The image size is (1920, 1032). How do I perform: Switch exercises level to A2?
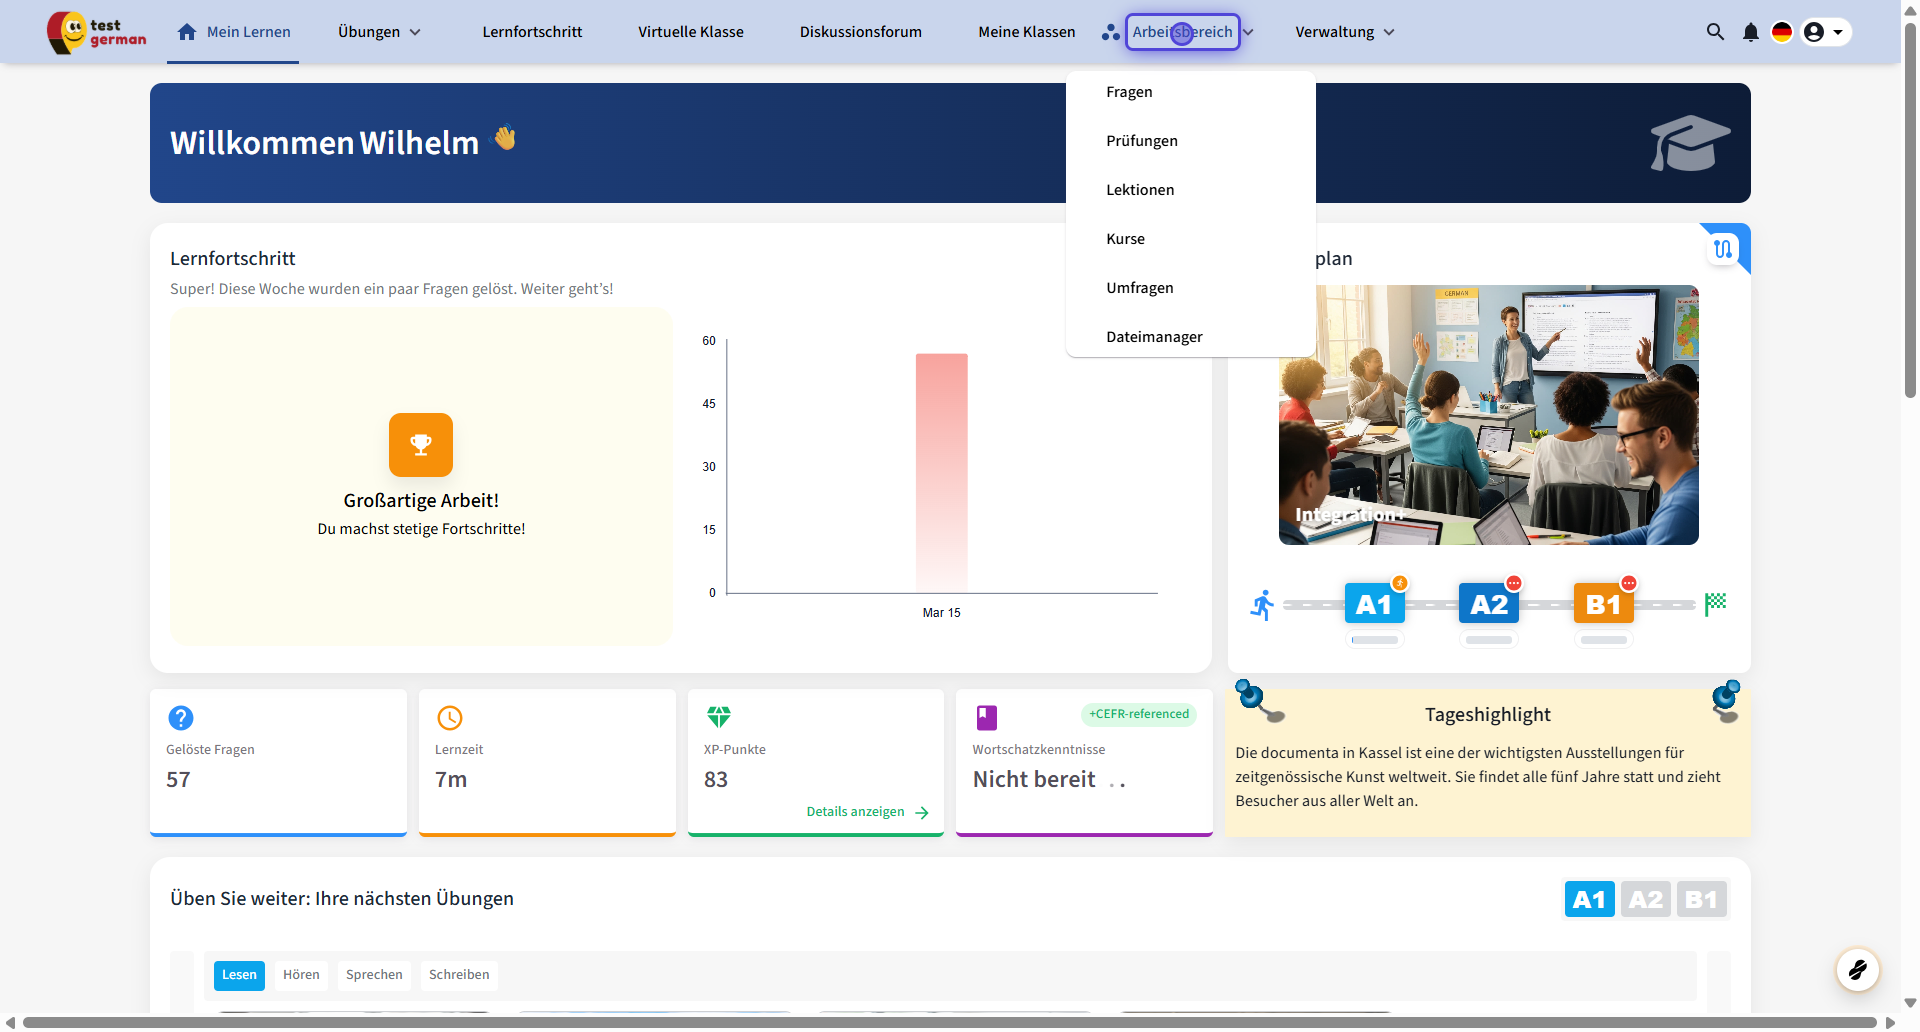coord(1645,899)
